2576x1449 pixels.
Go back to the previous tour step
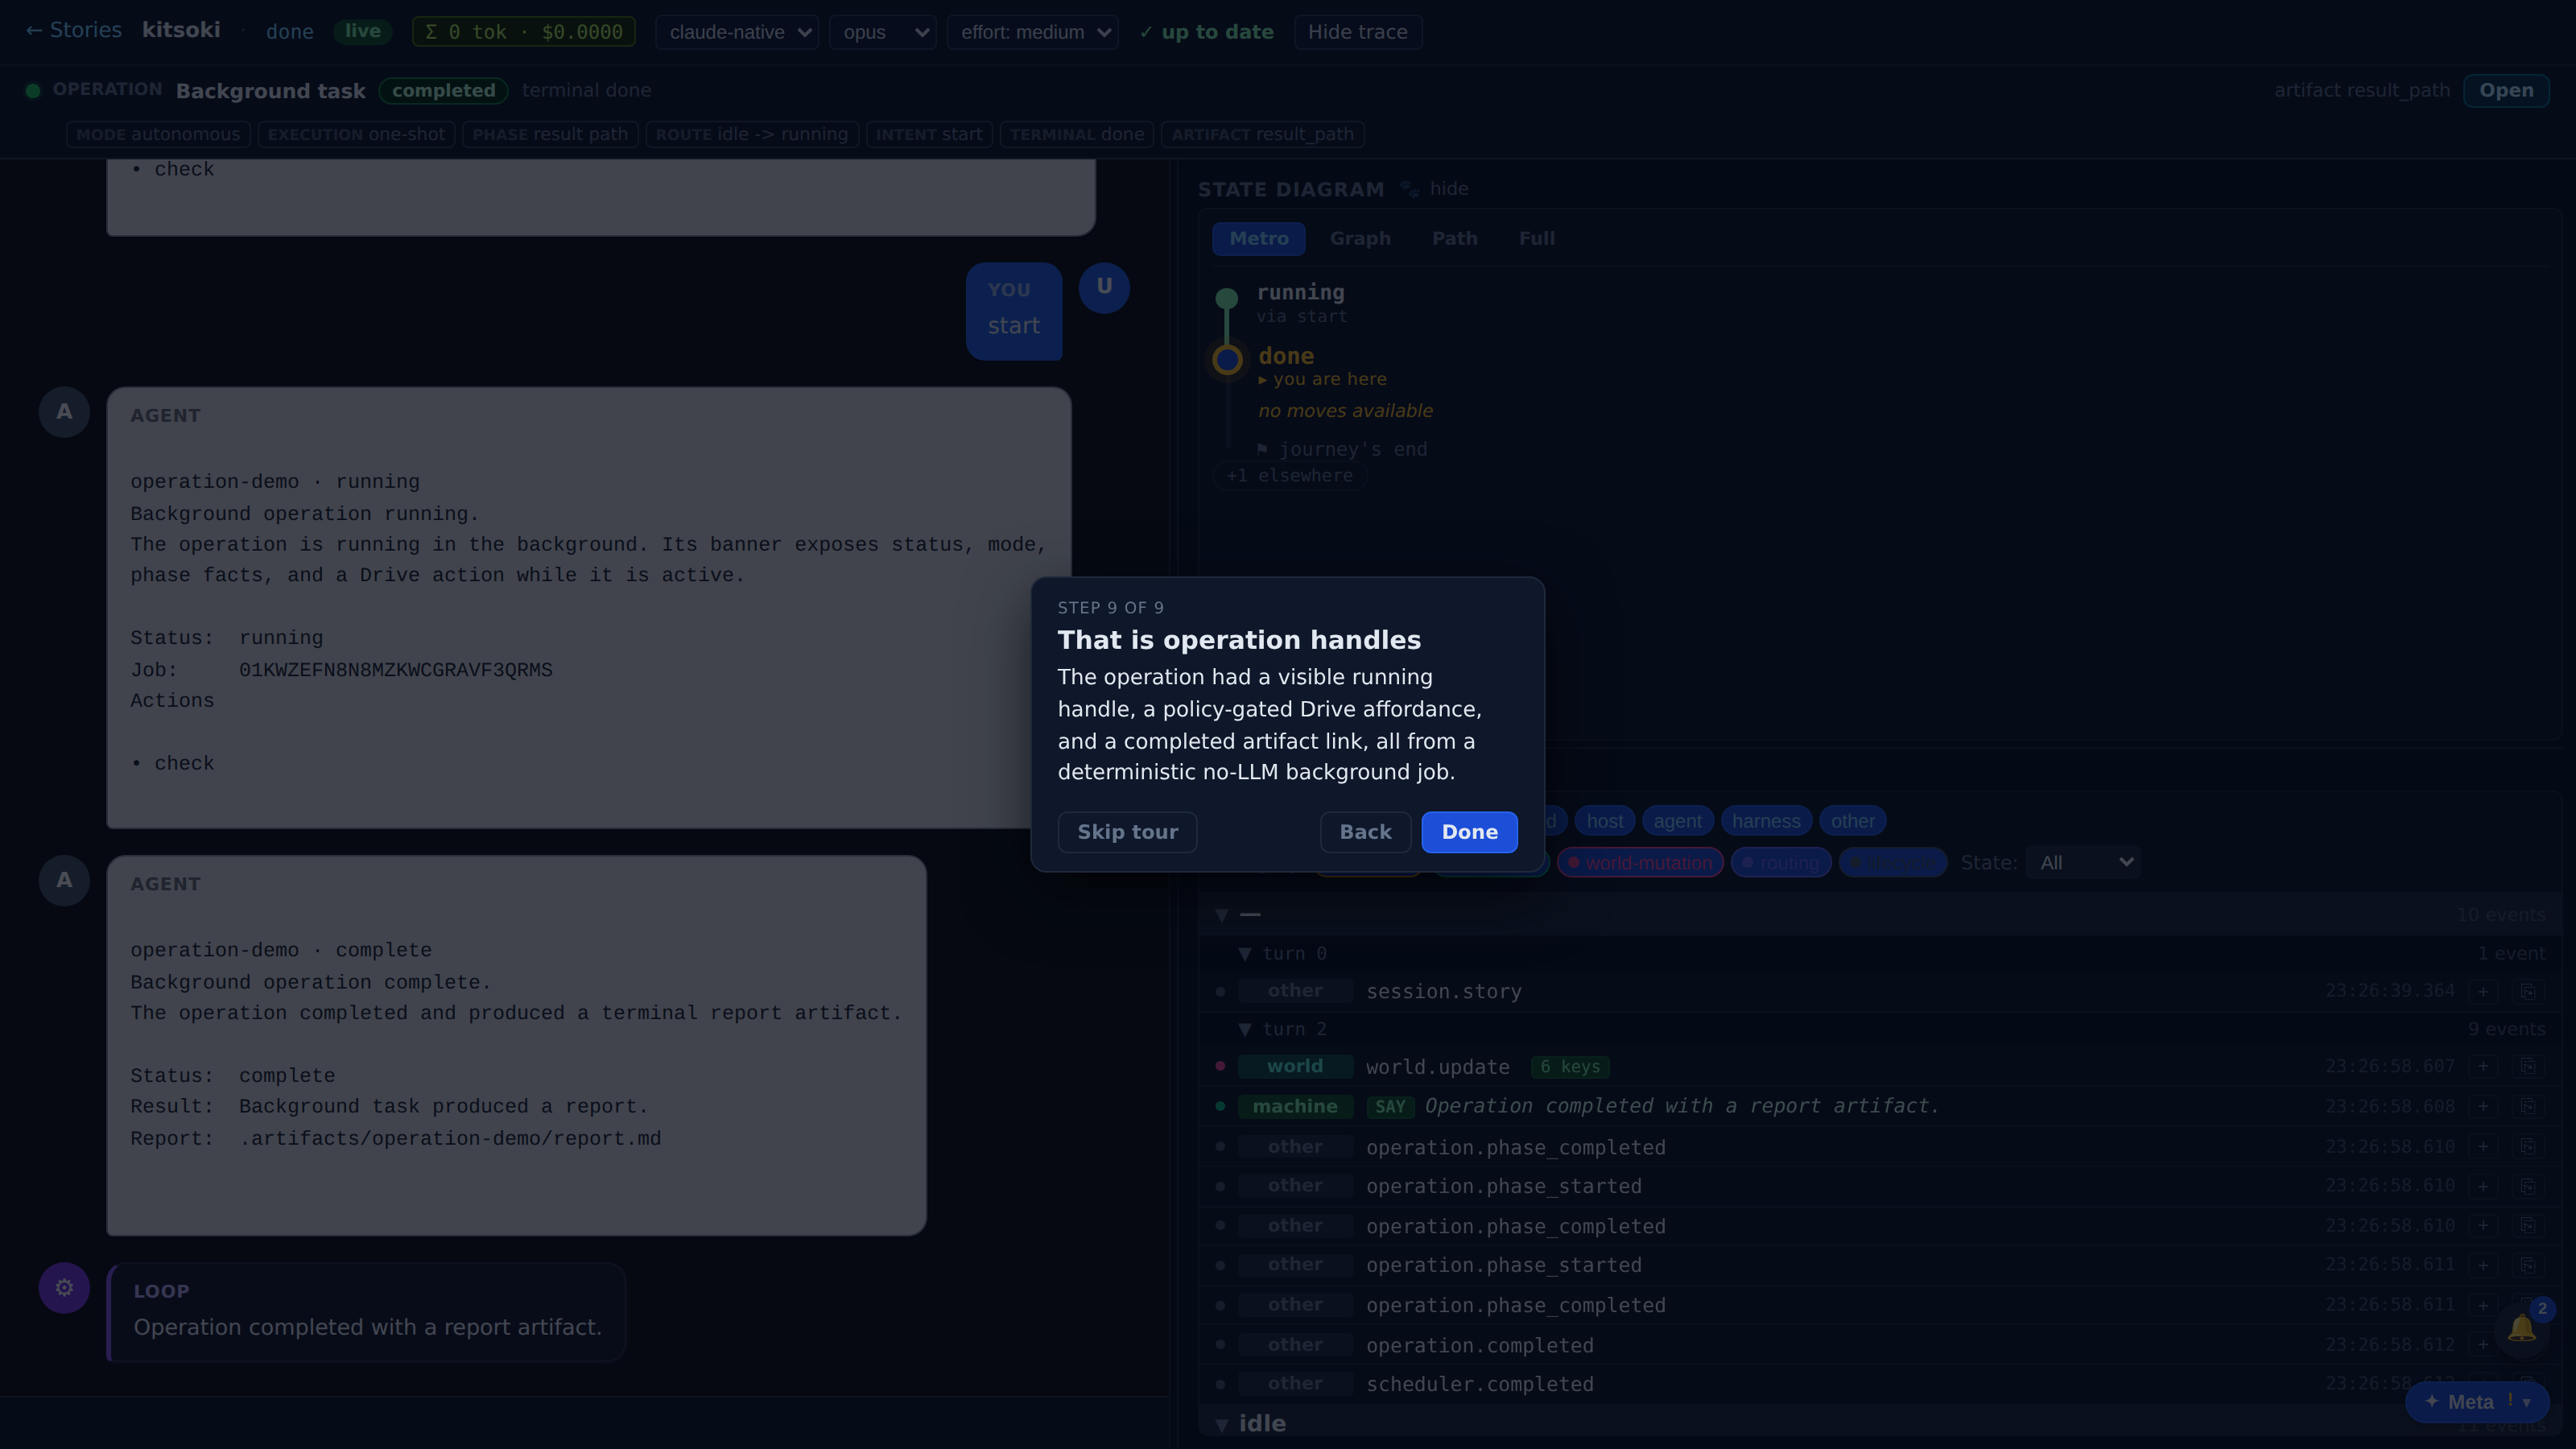1365,832
